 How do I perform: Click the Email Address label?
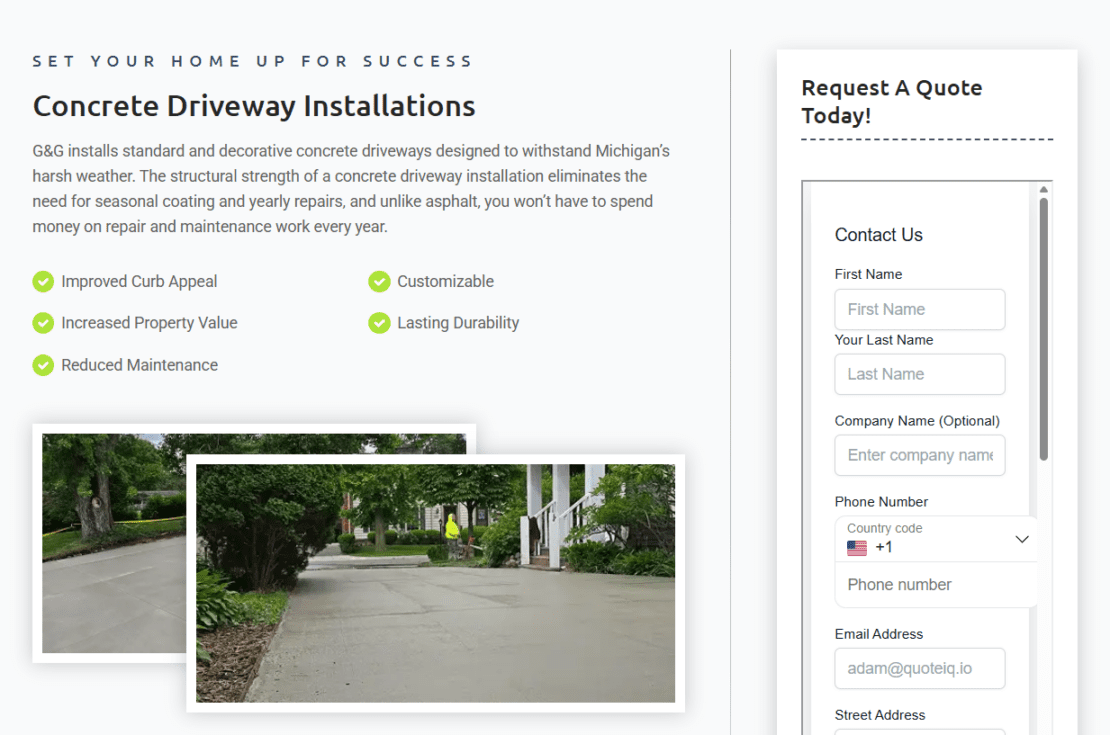point(879,634)
